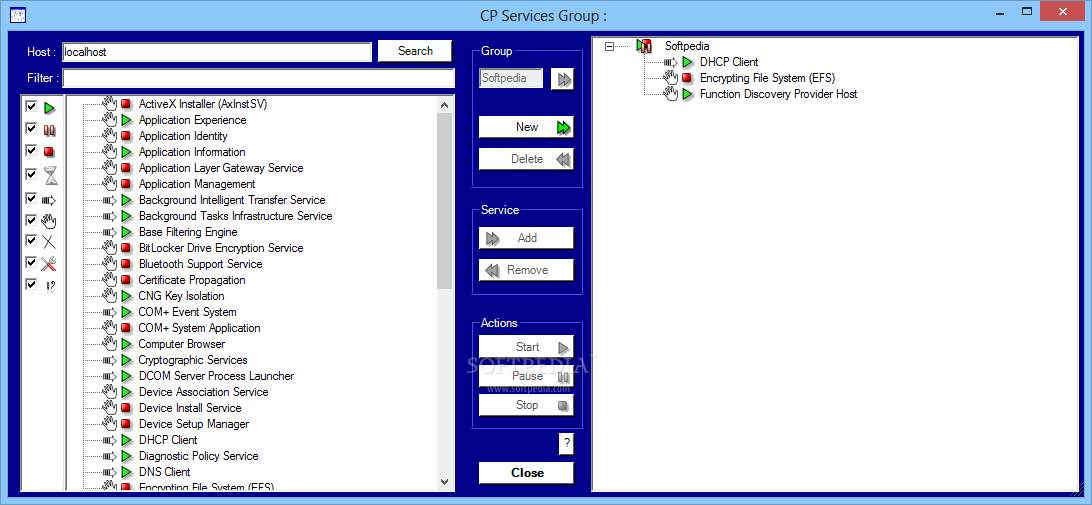Image resolution: width=1092 pixels, height=505 pixels.
Task: Toggle the pending hourglass filter checkbox
Action: pyautogui.click(x=31, y=173)
